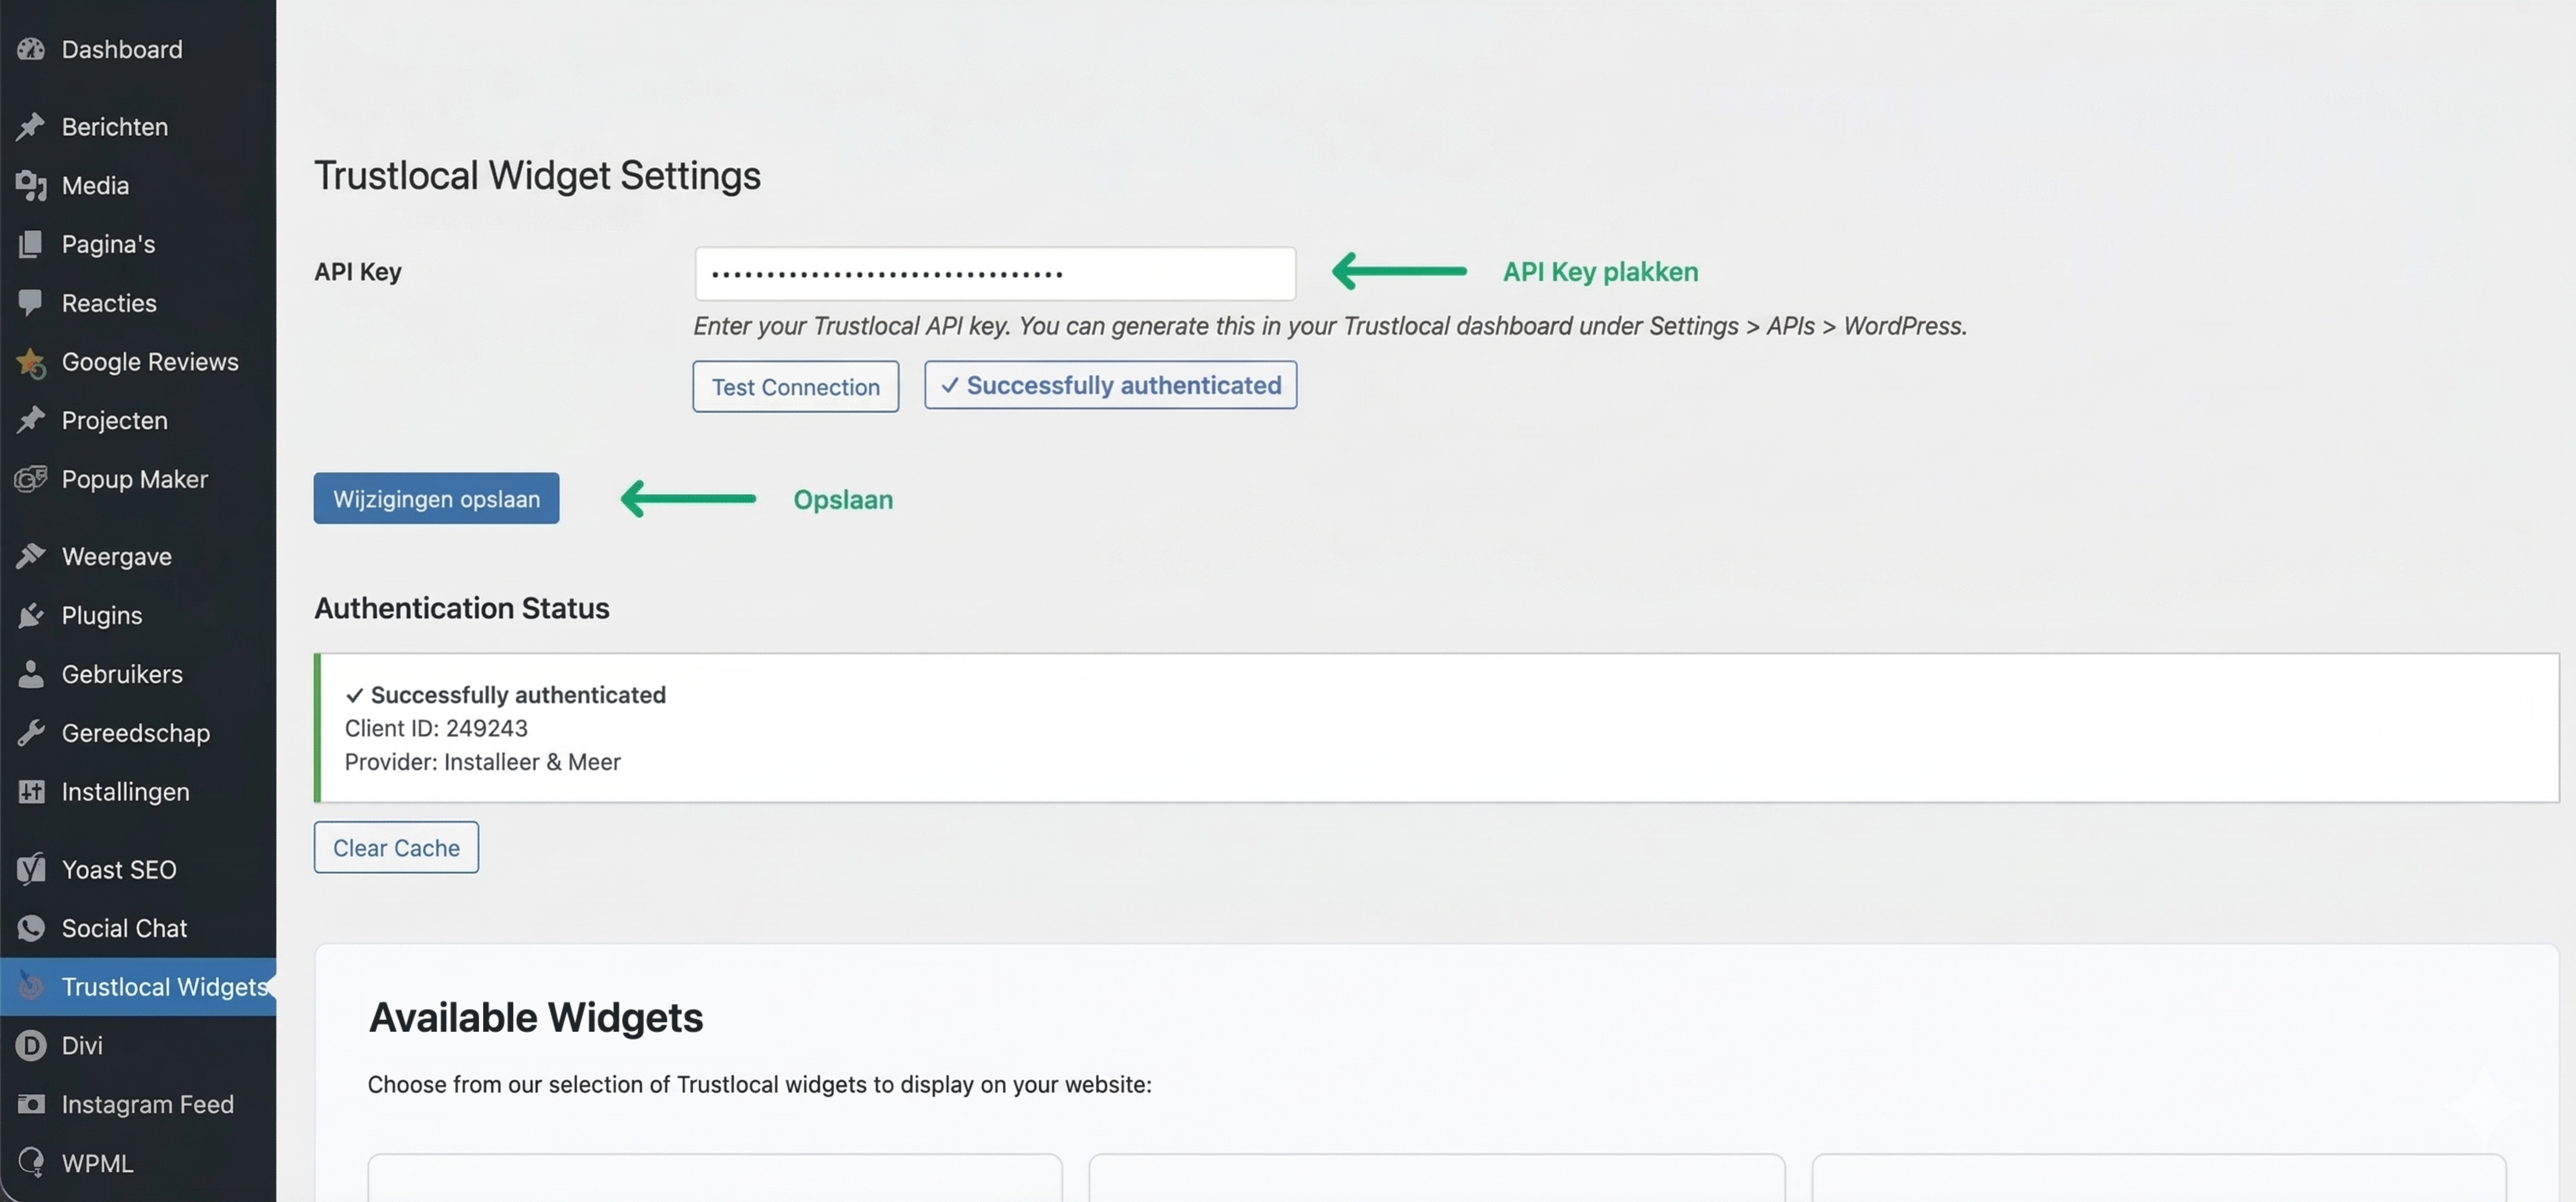Viewport: 2576px width, 1202px height.
Task: Open the Social Chat menu label
Action: [x=124, y=928]
